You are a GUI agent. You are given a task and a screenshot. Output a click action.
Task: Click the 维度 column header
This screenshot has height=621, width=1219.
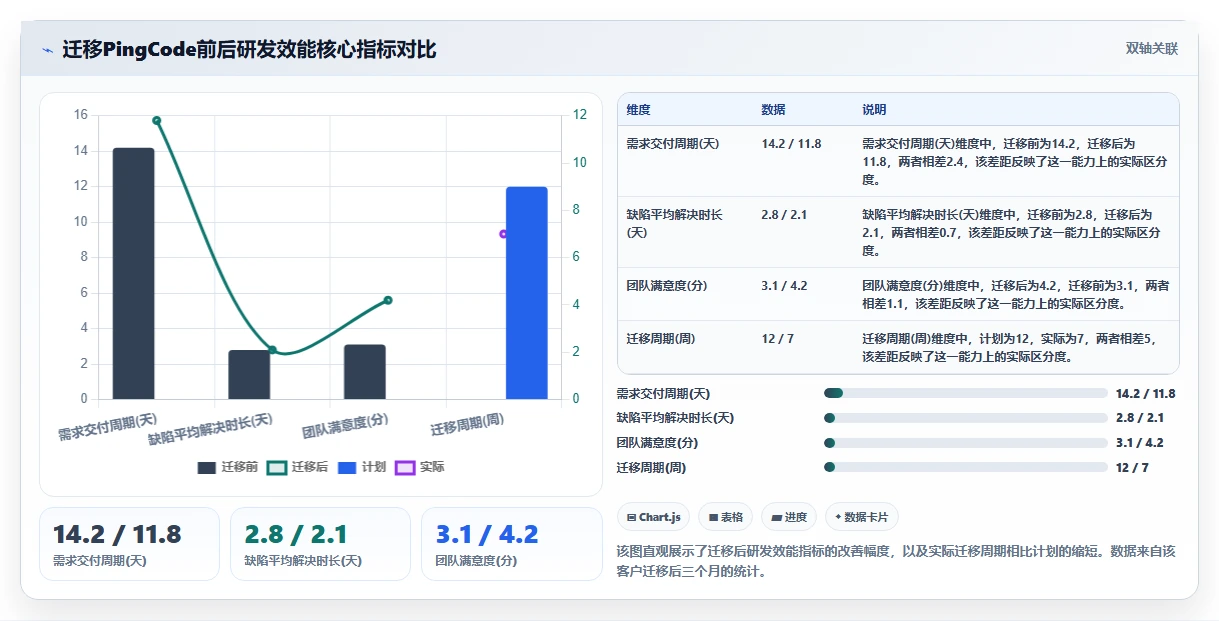click(x=638, y=110)
